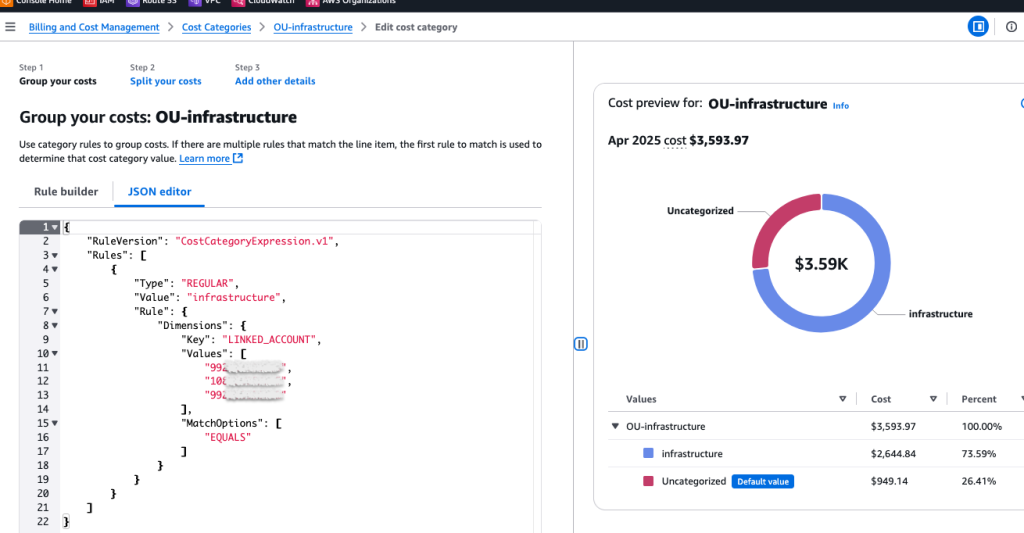1024x533 pixels.
Task: Switch to the Rule builder tab
Action: pos(66,191)
